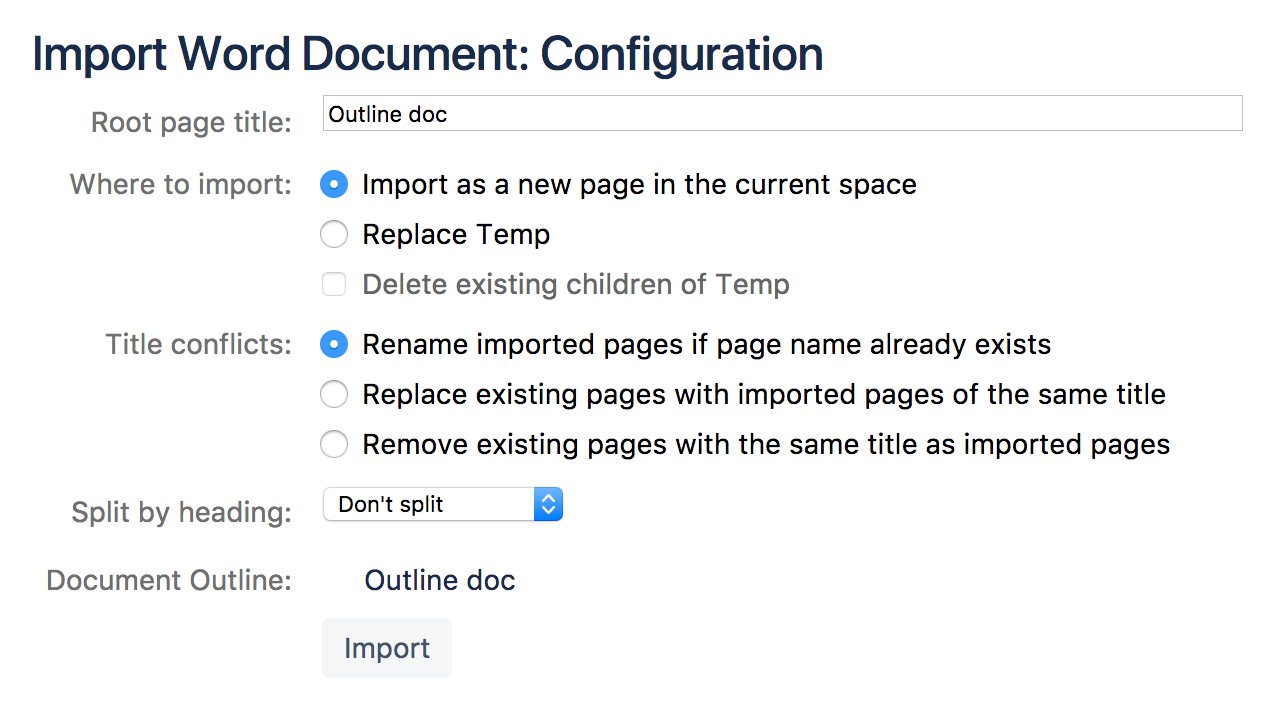This screenshot has width=1268, height=722.
Task: Click the Split by heading label
Action: click(x=181, y=513)
